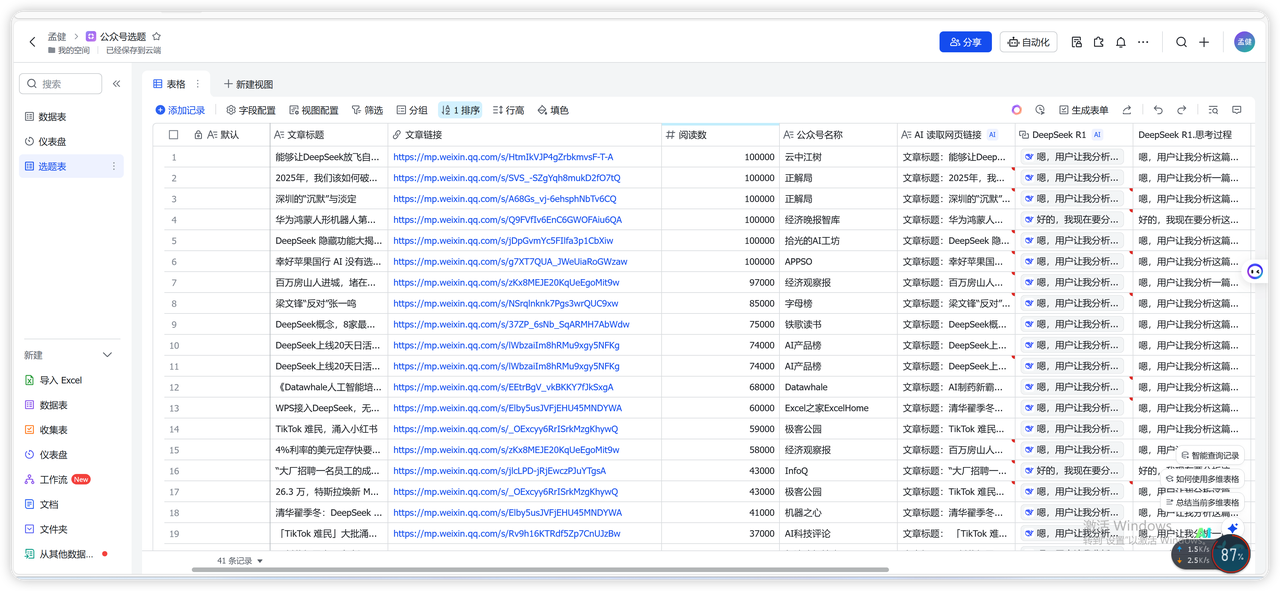The image size is (1280, 591).
Task: Click 新建视图 to add a view
Action: (248, 84)
